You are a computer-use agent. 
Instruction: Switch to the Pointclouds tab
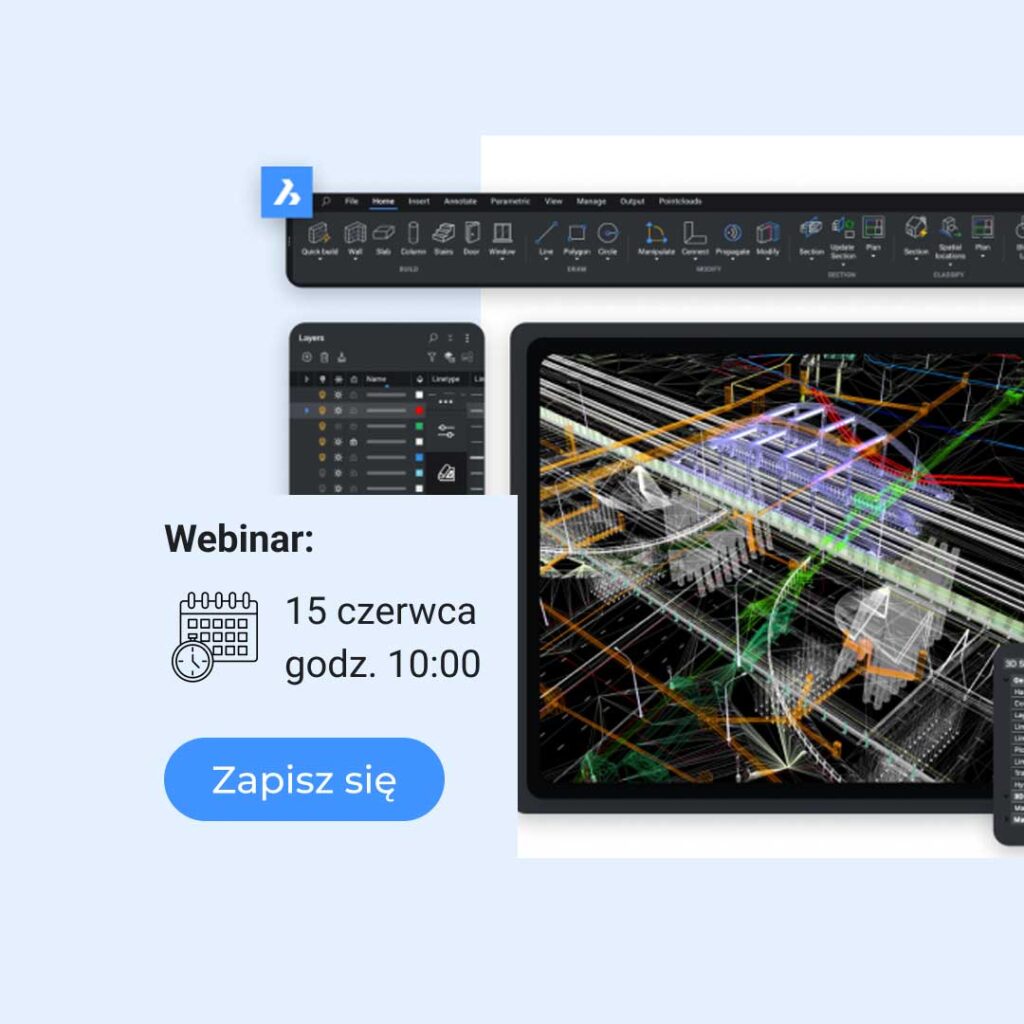[680, 201]
